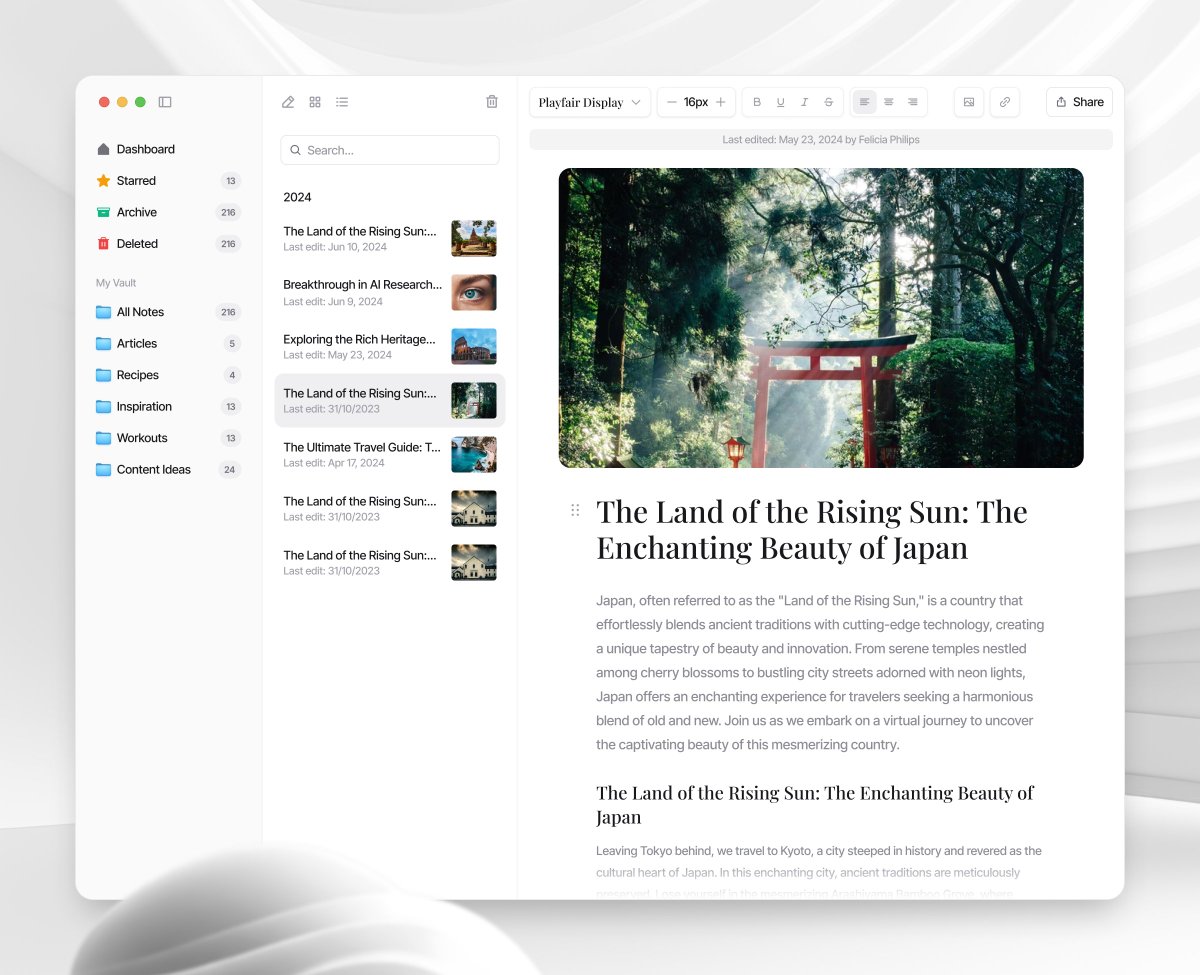Delete note using trash icon
Image resolution: width=1200 pixels, height=975 pixels.
click(492, 102)
